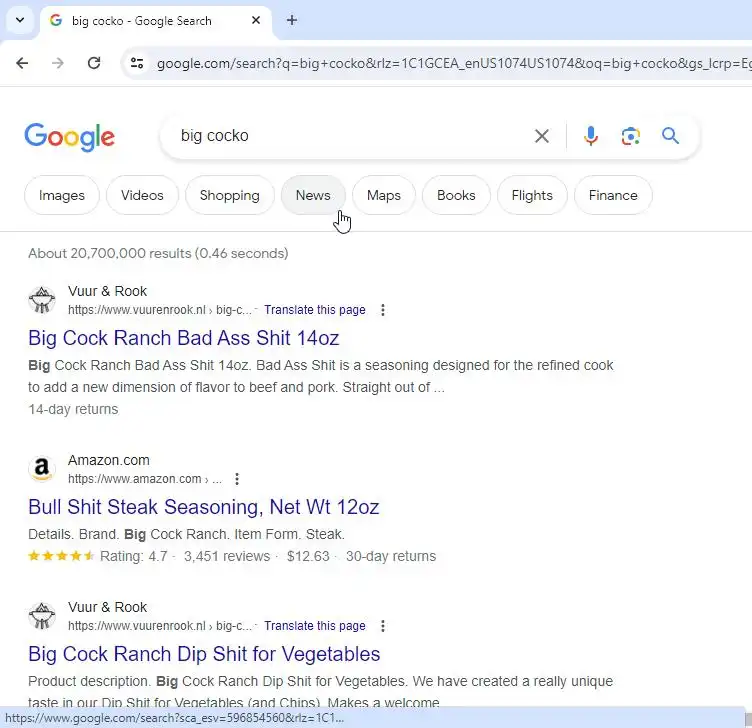
Task: Click Translate this page for first result
Action: point(315,310)
